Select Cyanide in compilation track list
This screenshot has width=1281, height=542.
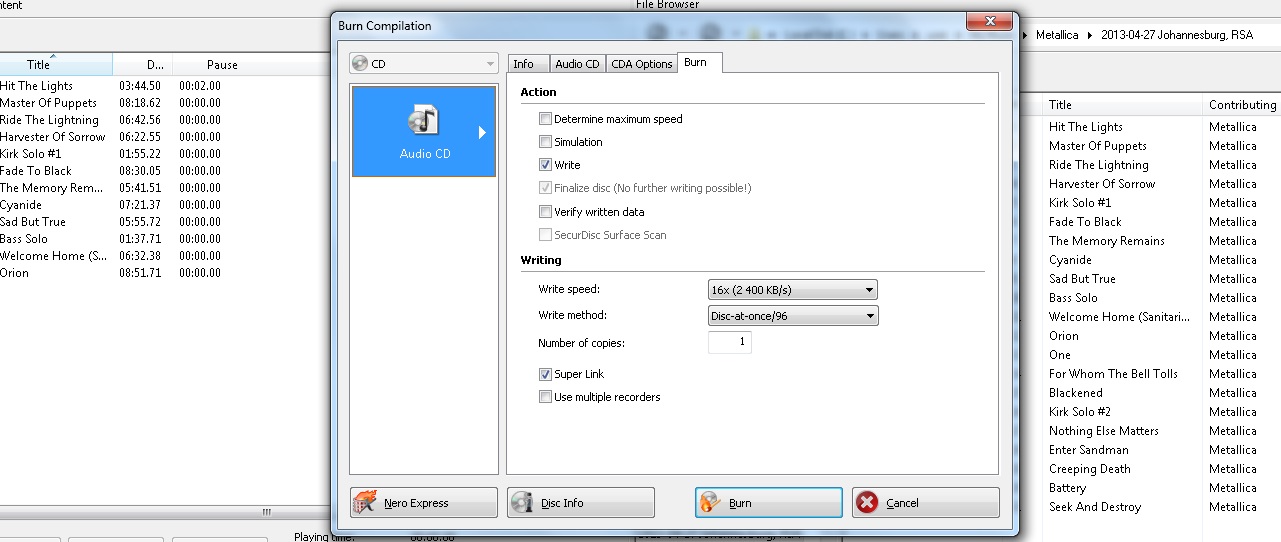21,205
